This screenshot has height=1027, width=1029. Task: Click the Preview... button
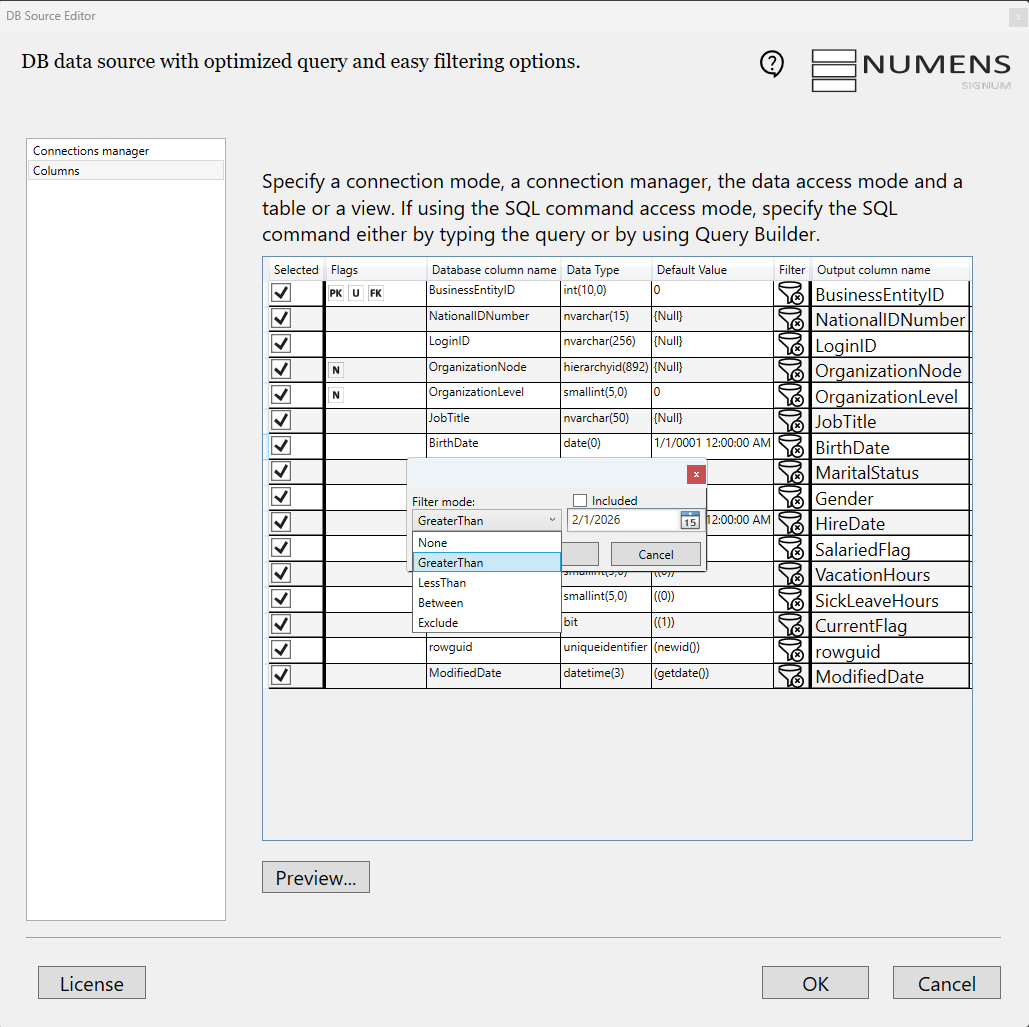315,878
